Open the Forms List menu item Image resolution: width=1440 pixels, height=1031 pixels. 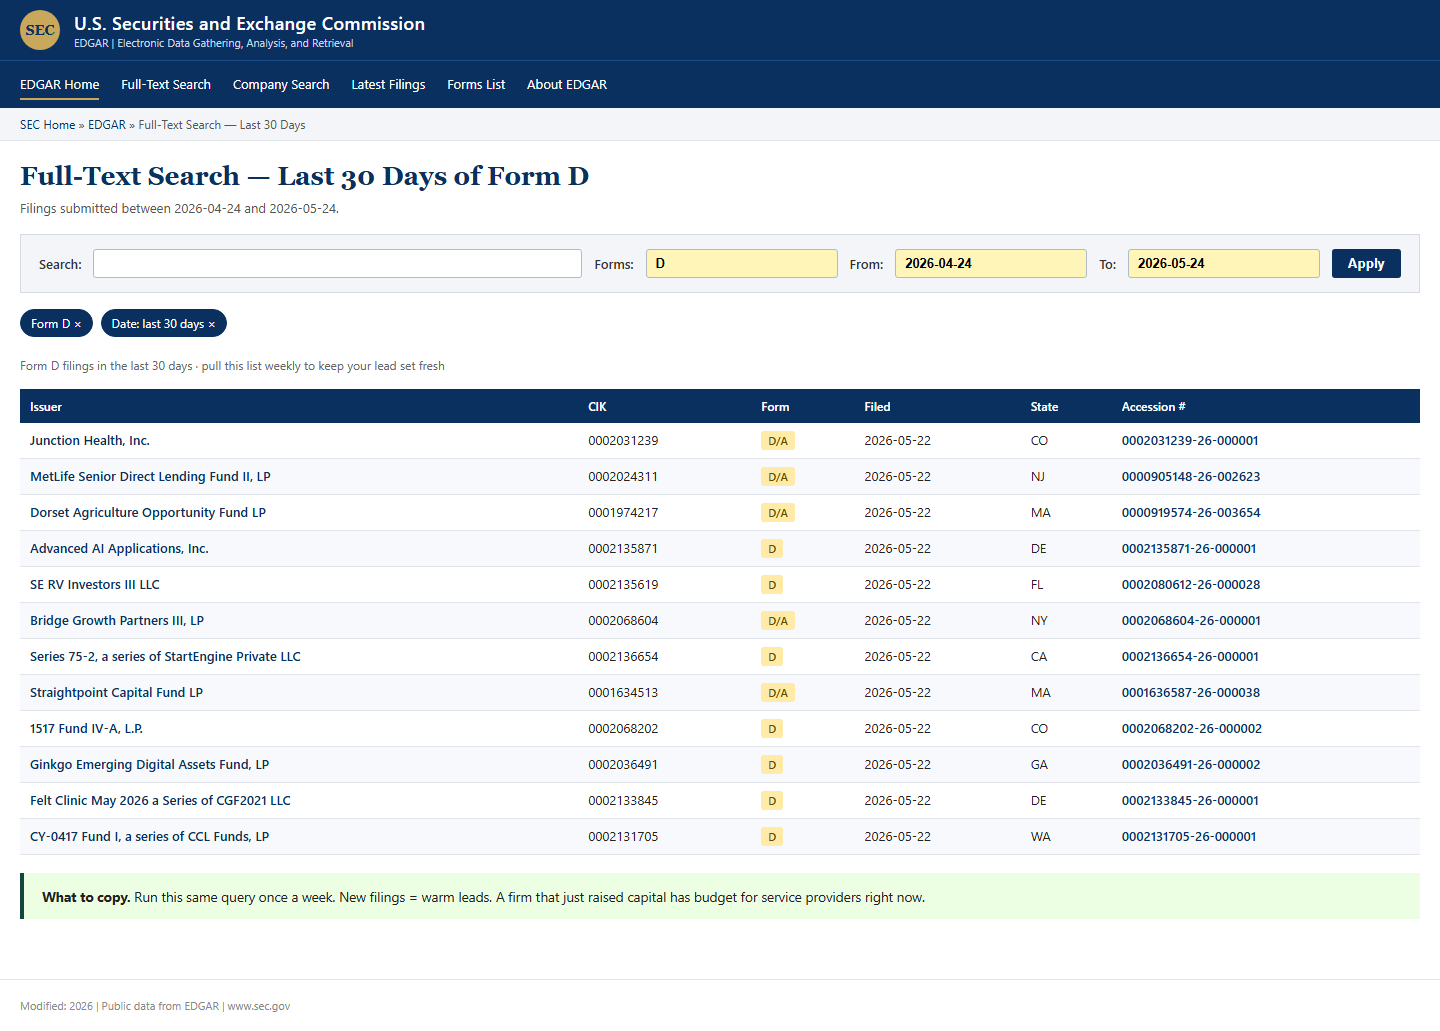click(x=476, y=84)
